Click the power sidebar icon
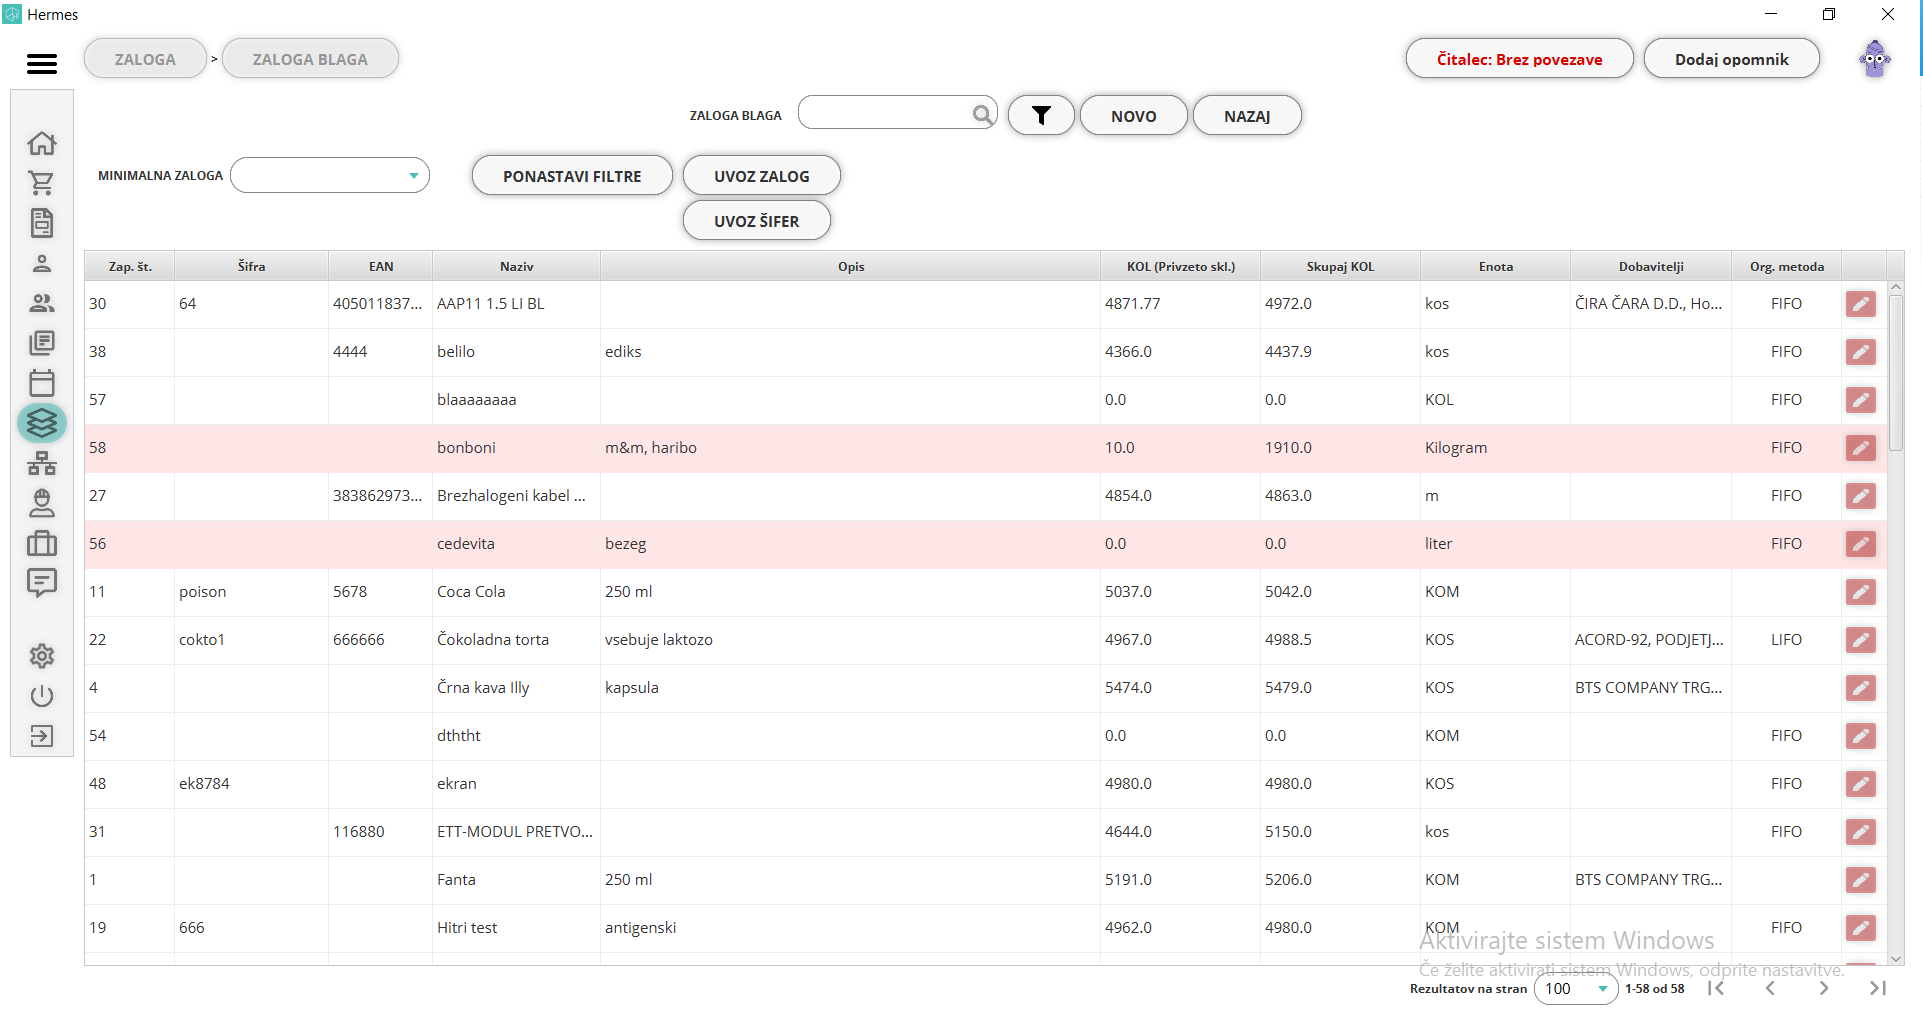 (x=42, y=696)
